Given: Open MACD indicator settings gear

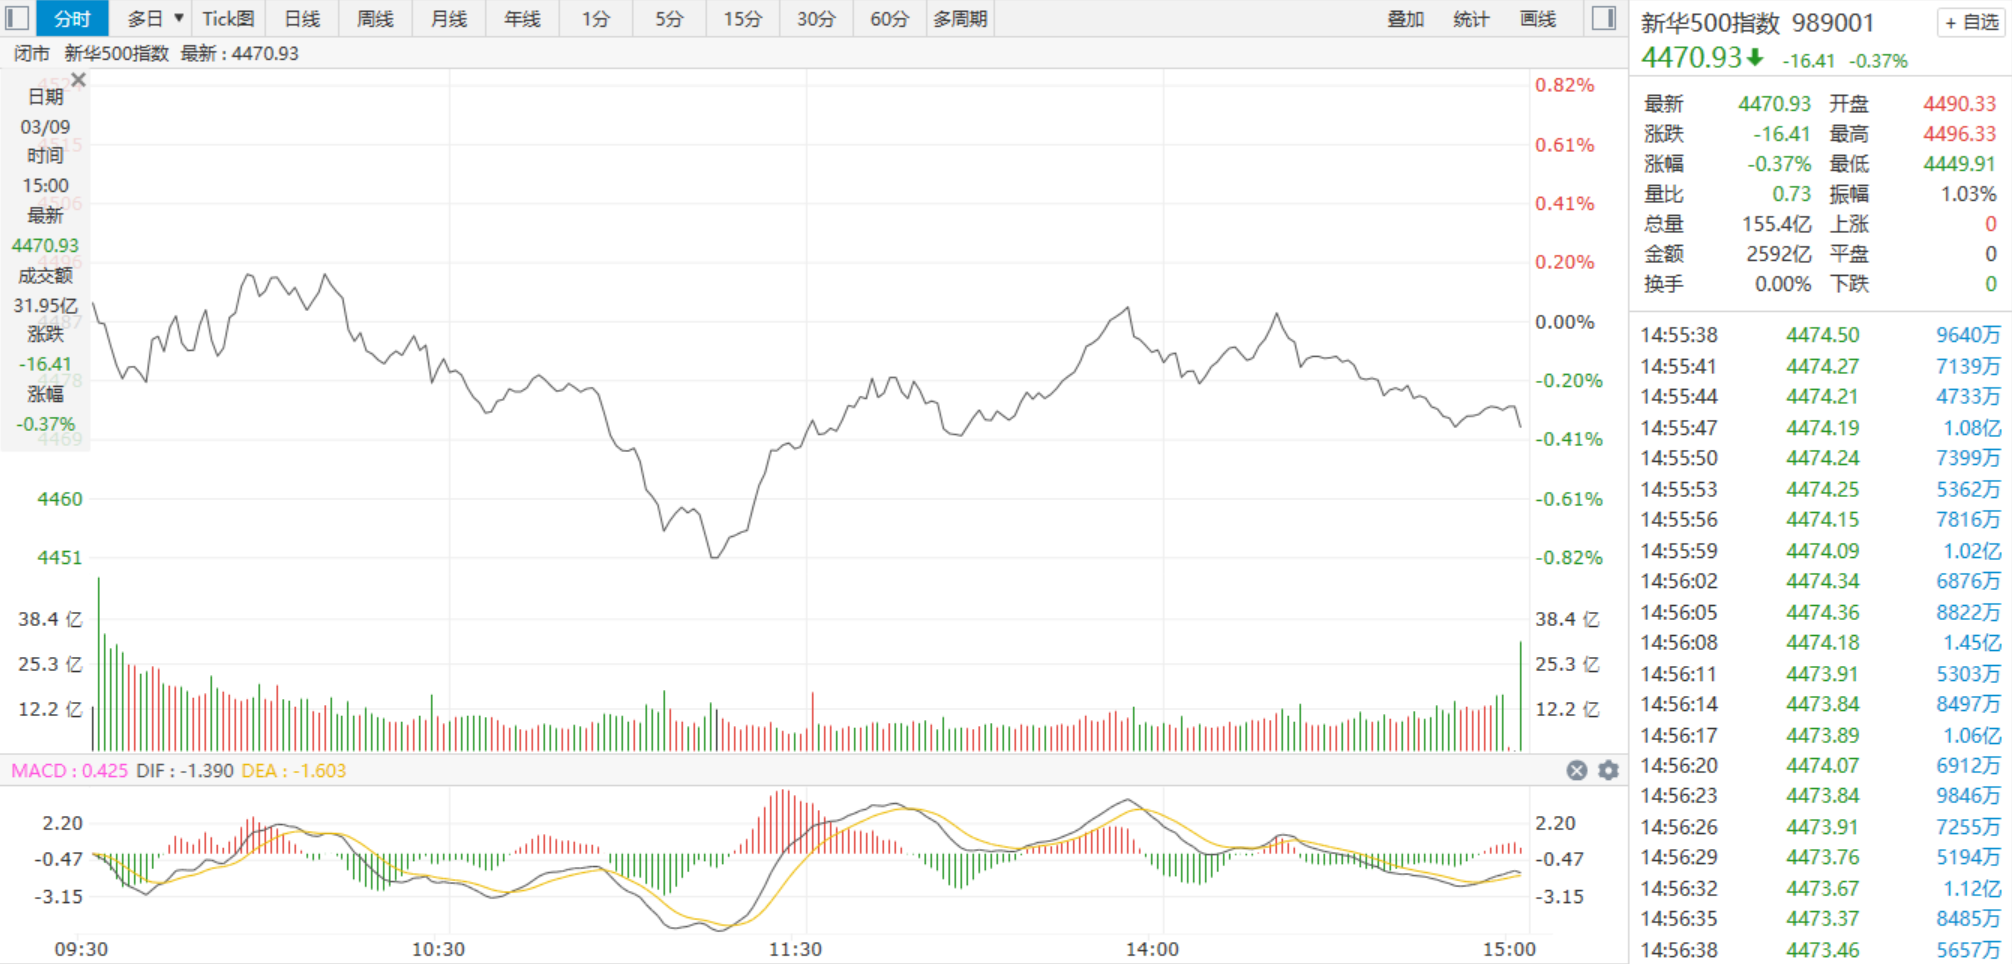Looking at the screenshot, I should tap(1608, 770).
